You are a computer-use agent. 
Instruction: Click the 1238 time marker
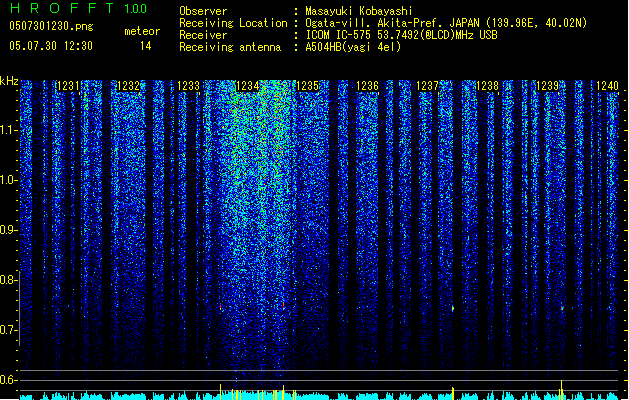[487, 86]
